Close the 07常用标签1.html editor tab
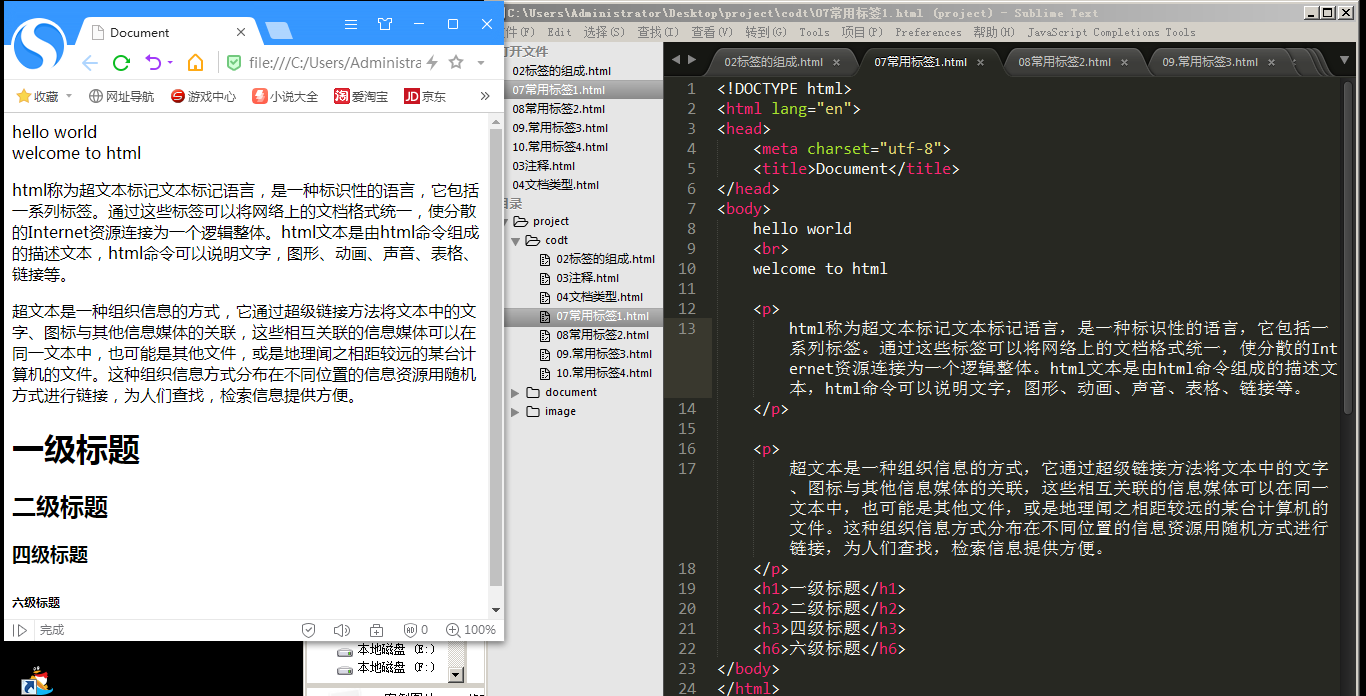Image resolution: width=1366 pixels, height=696 pixels. pyautogui.click(x=981, y=62)
